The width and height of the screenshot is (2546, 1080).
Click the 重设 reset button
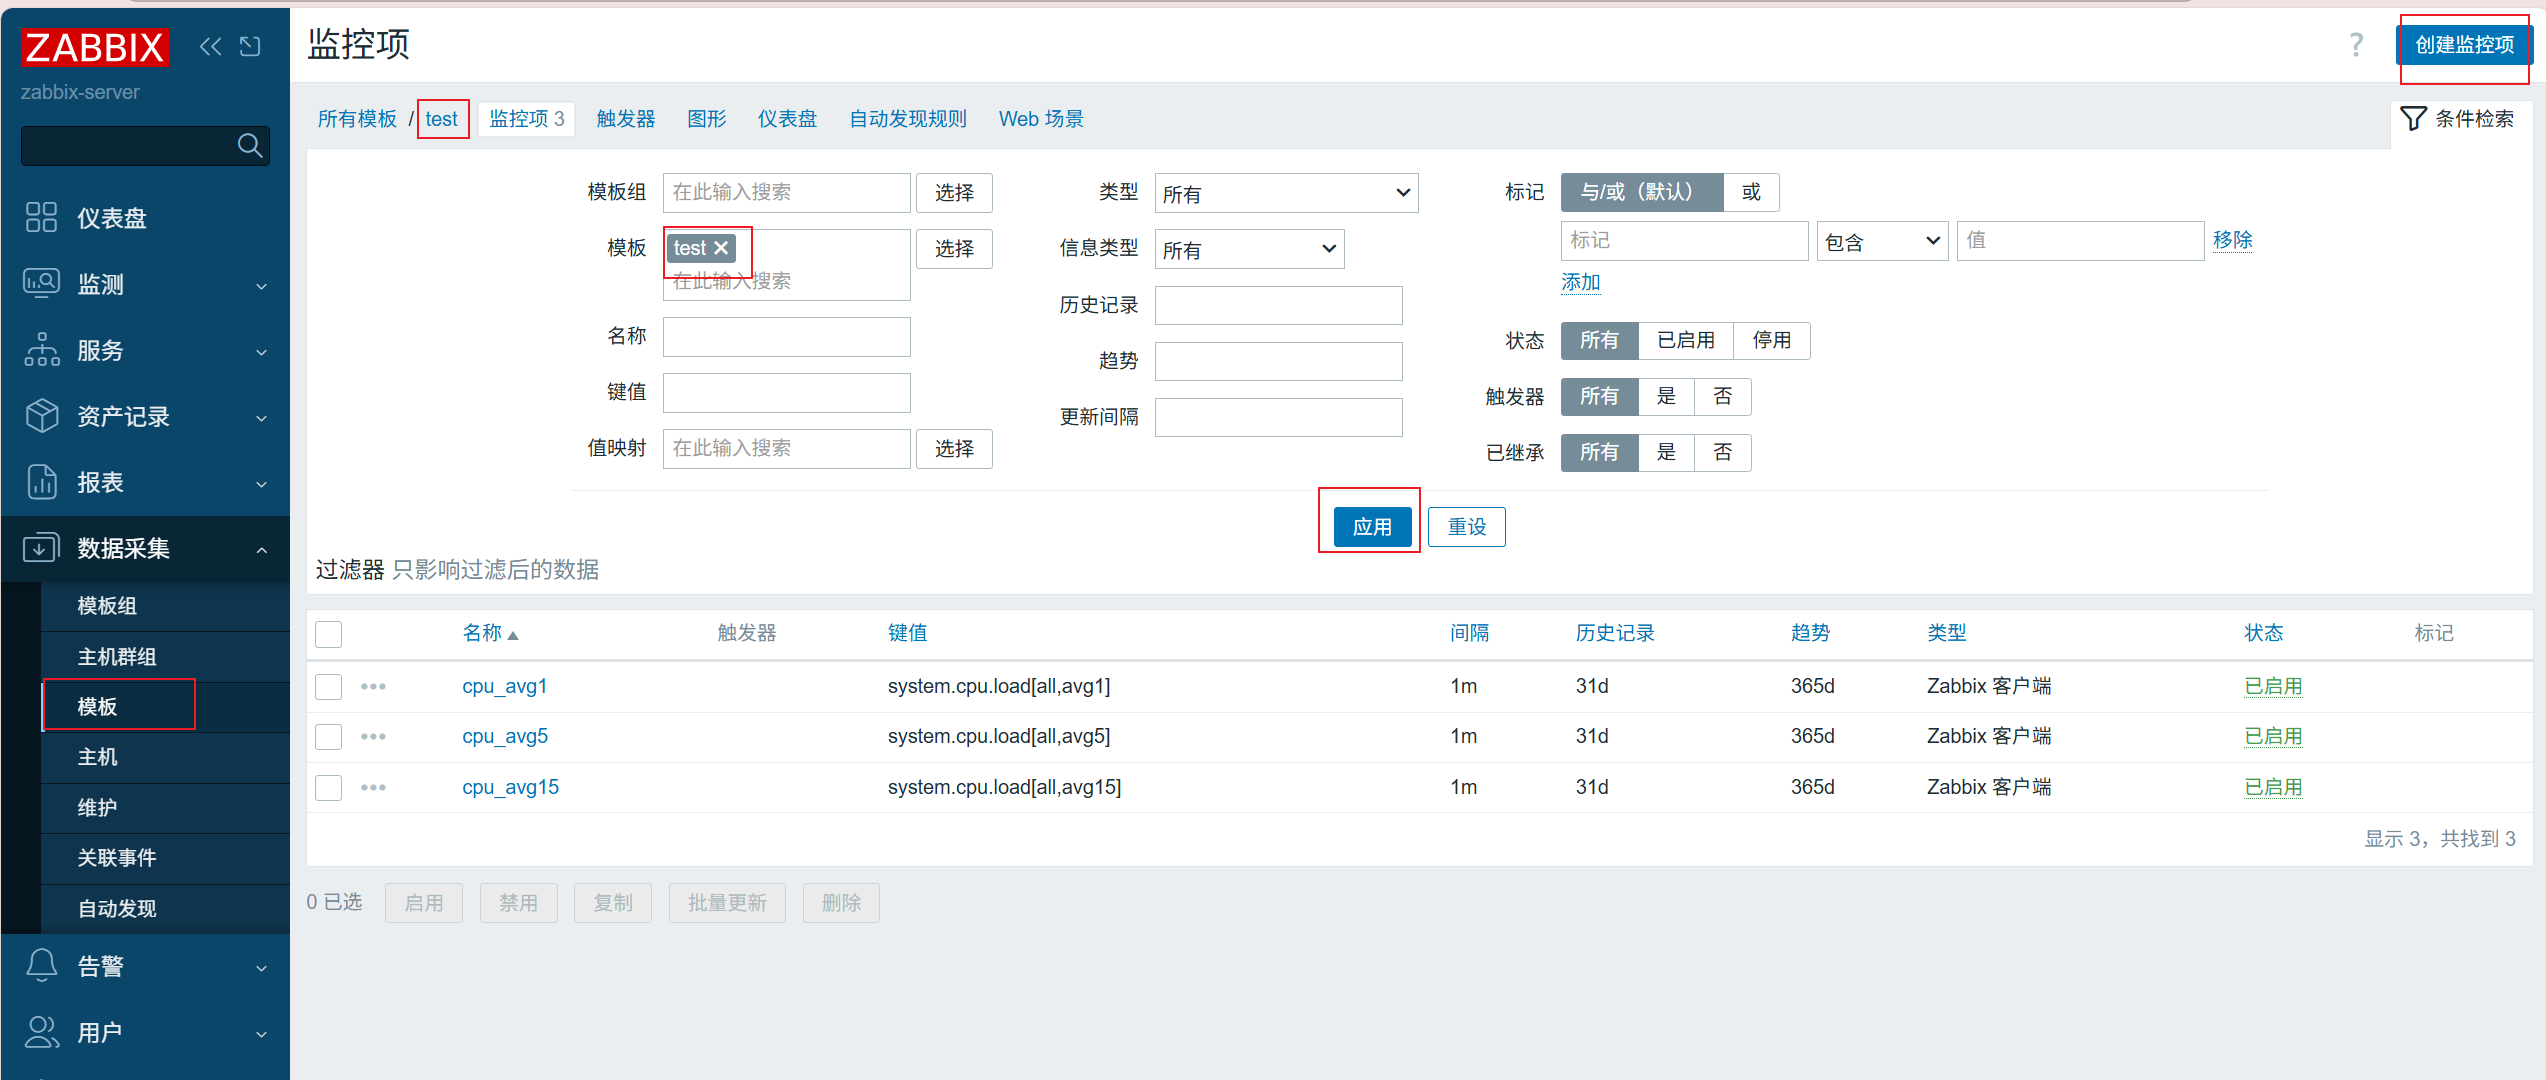pos(1466,527)
